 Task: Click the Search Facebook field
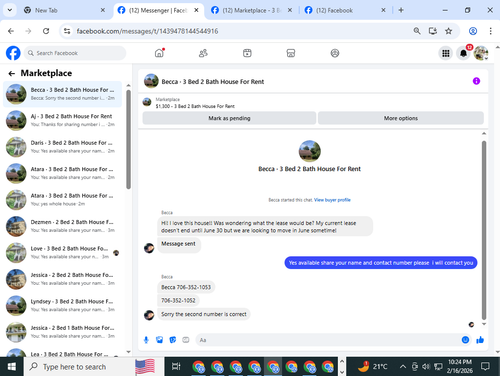75,53
